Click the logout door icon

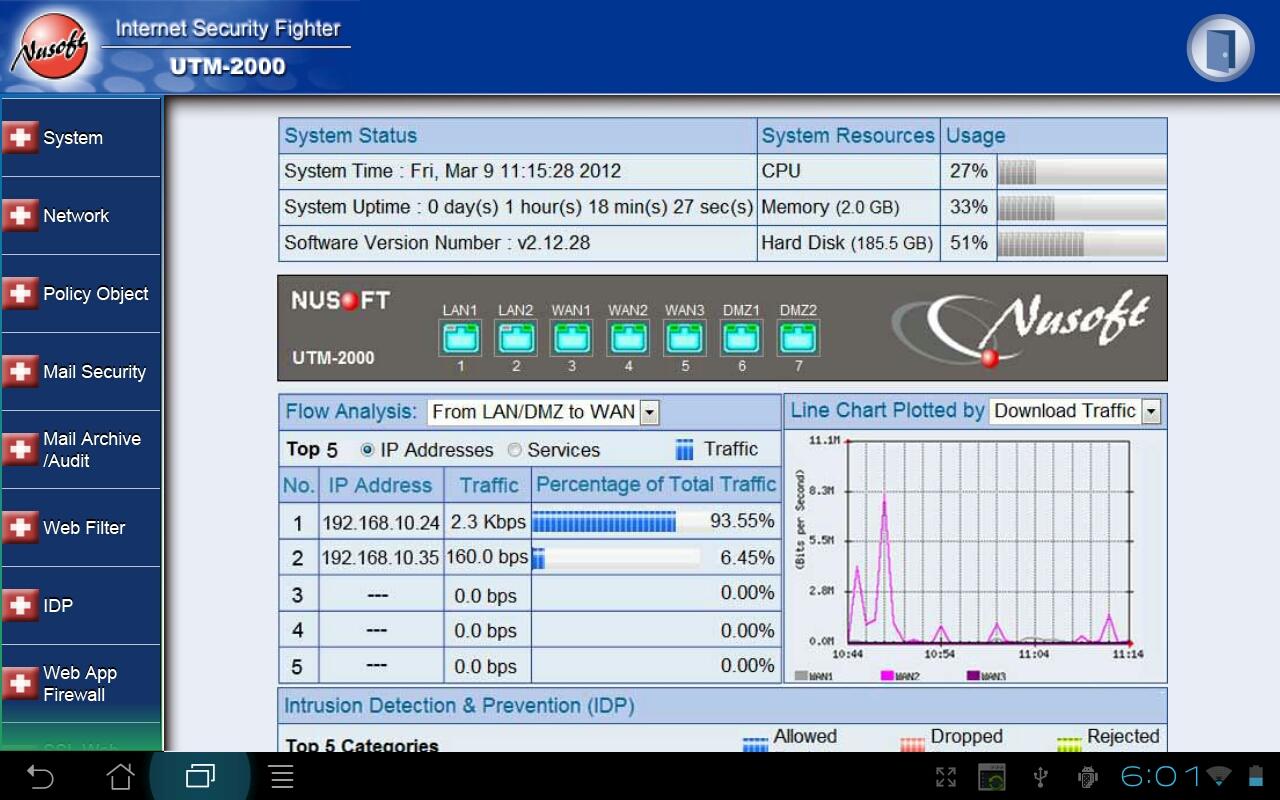[x=1220, y=47]
